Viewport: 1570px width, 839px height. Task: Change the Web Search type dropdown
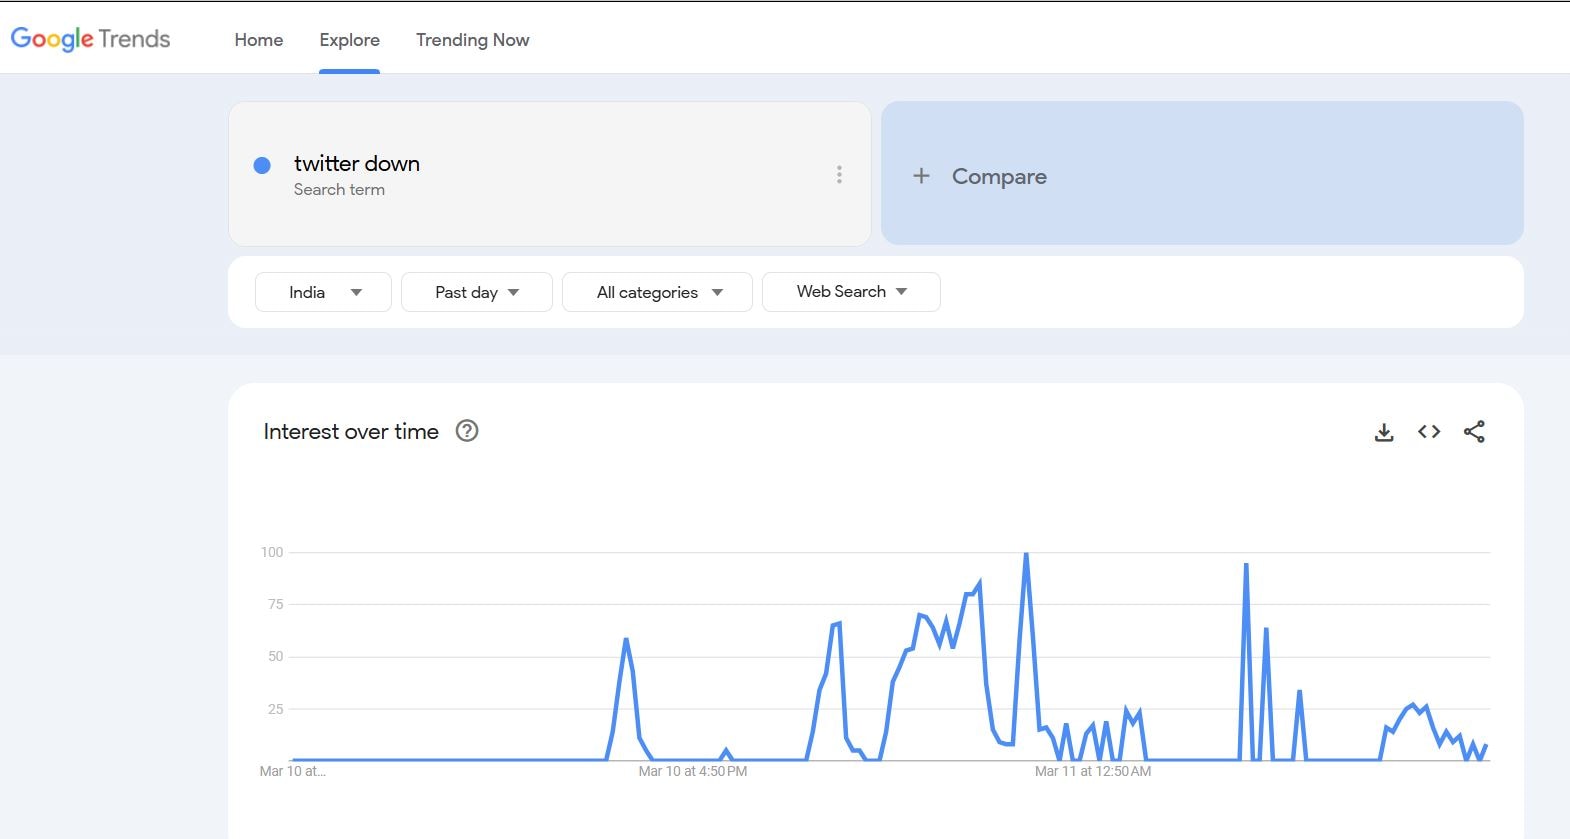click(851, 292)
